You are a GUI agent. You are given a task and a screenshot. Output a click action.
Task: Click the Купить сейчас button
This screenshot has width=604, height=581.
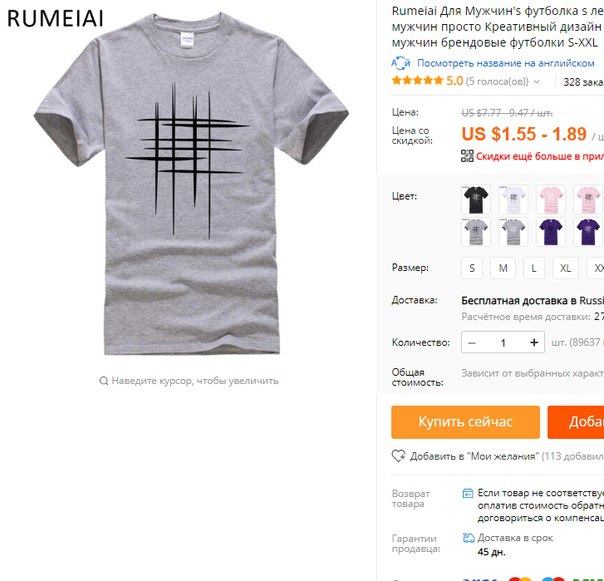click(x=465, y=422)
